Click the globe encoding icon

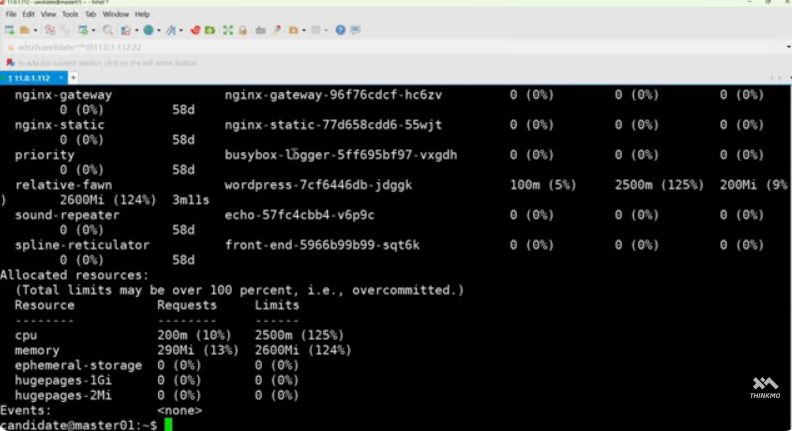click(x=148, y=31)
